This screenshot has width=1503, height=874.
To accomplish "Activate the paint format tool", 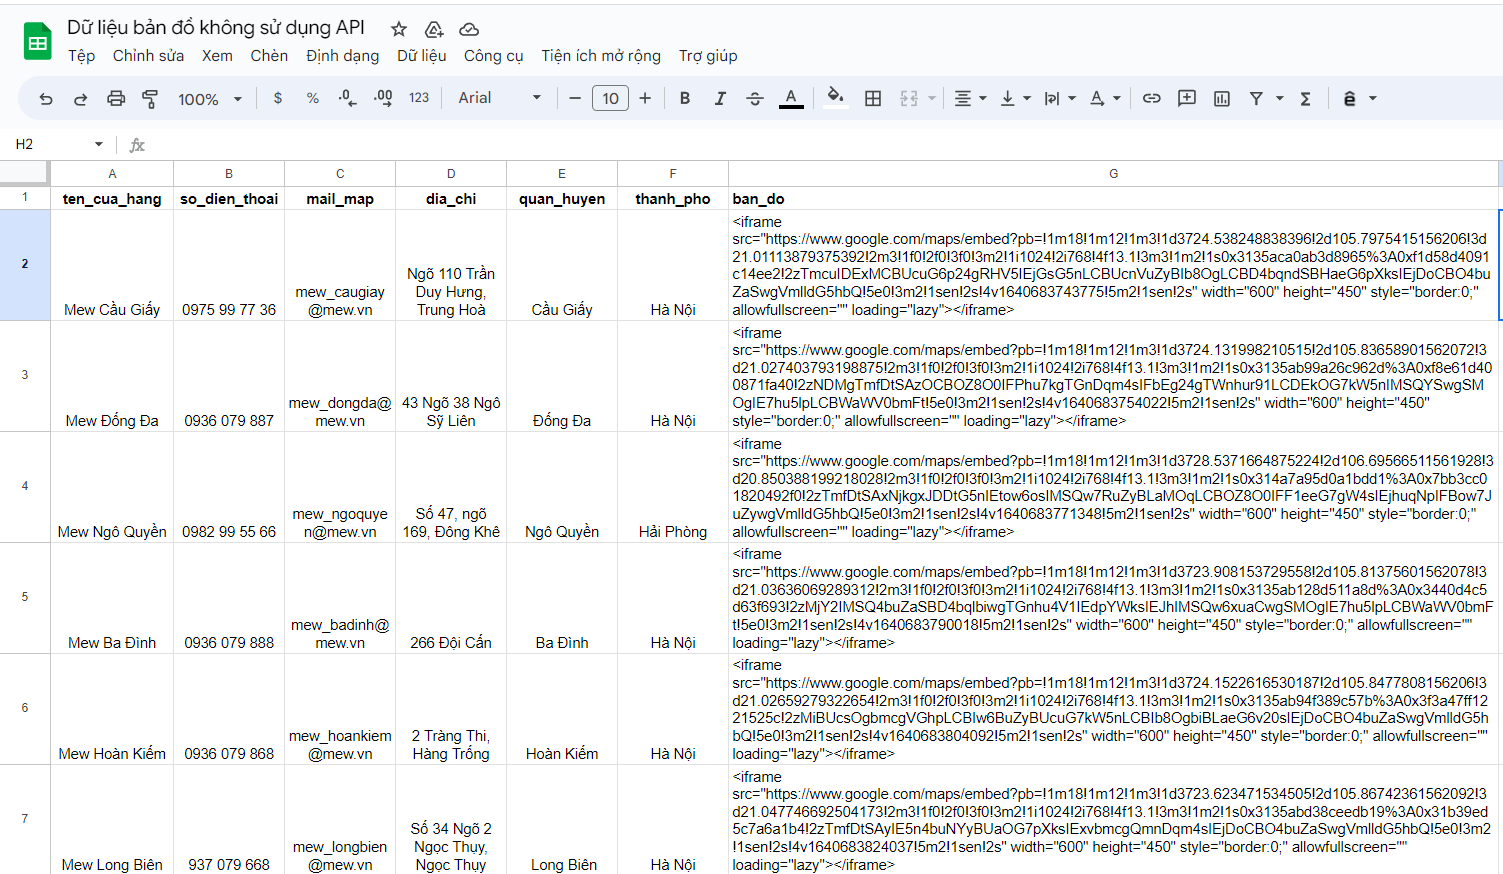I will point(150,98).
